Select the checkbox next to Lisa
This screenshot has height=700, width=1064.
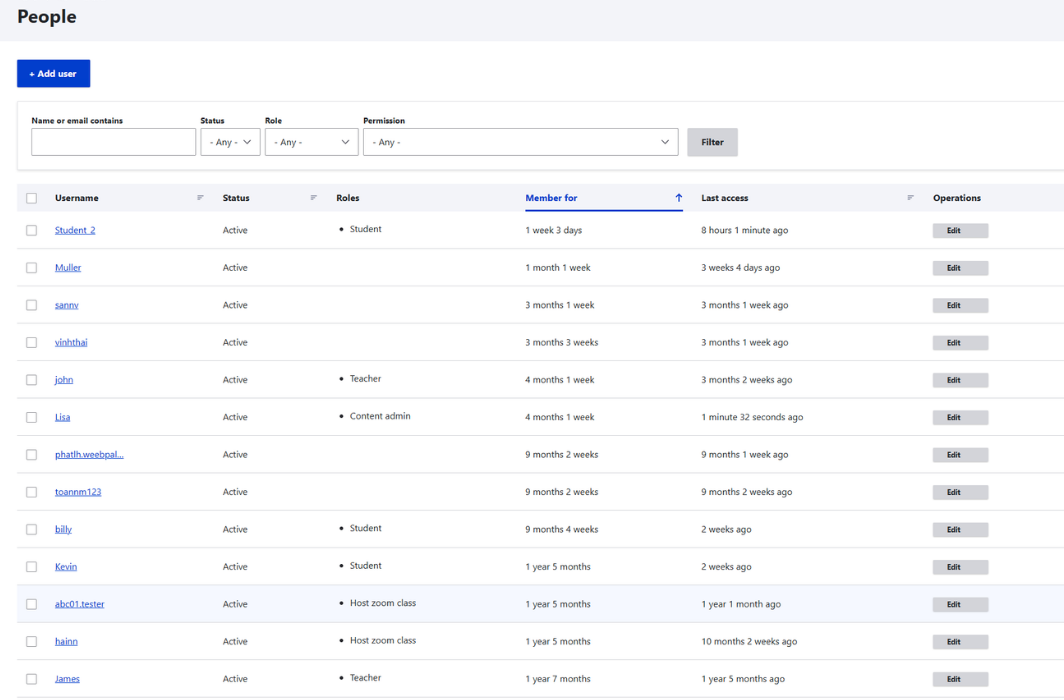tap(32, 417)
